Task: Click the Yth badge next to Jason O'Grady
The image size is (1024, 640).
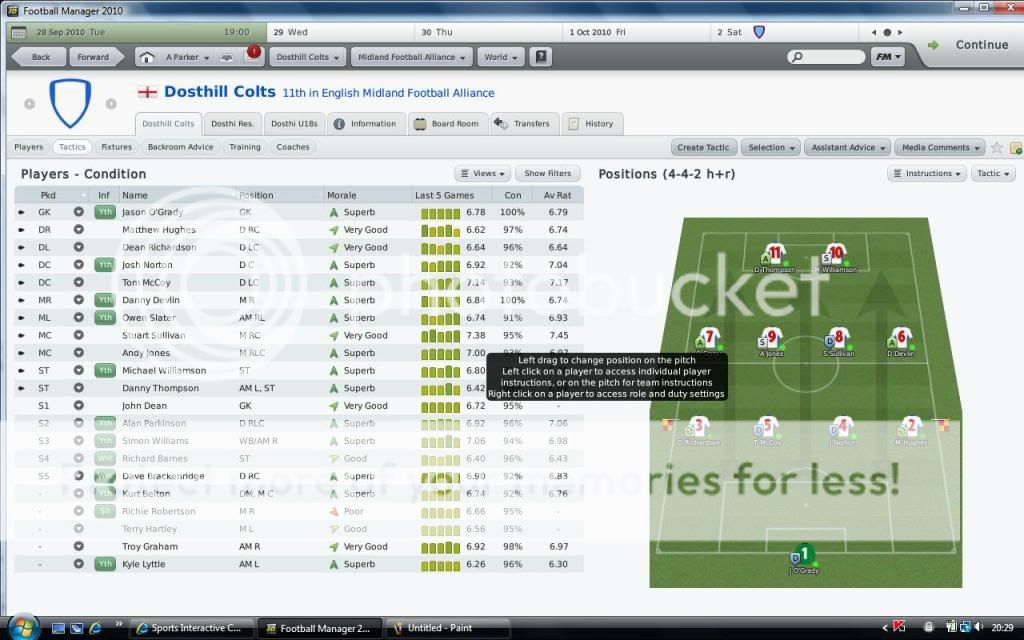Action: (103, 212)
